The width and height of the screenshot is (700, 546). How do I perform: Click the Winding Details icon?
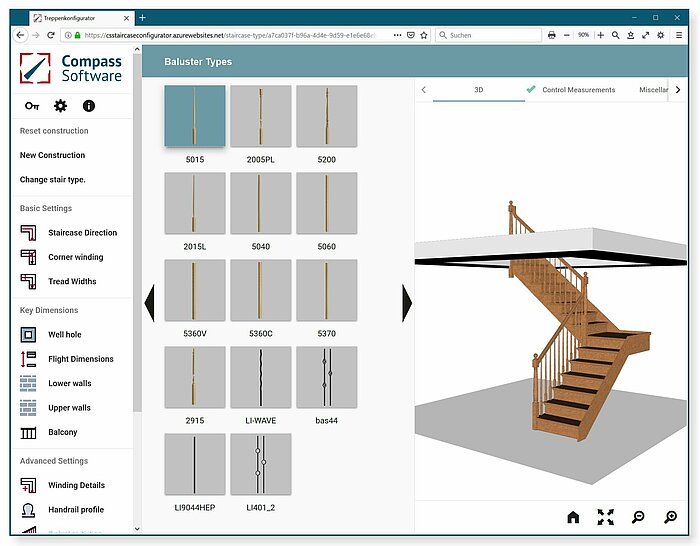click(x=28, y=485)
